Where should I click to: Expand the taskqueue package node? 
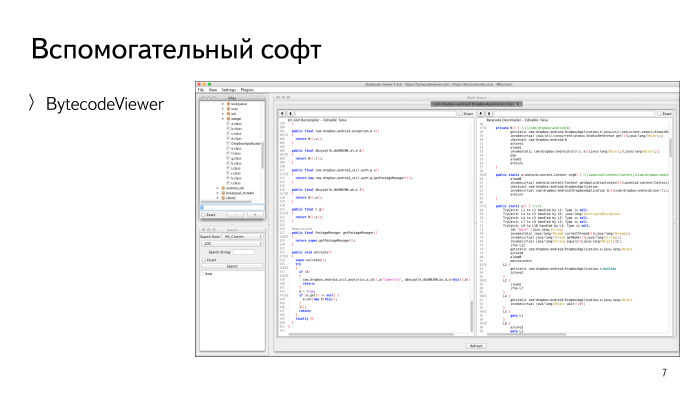(x=223, y=104)
